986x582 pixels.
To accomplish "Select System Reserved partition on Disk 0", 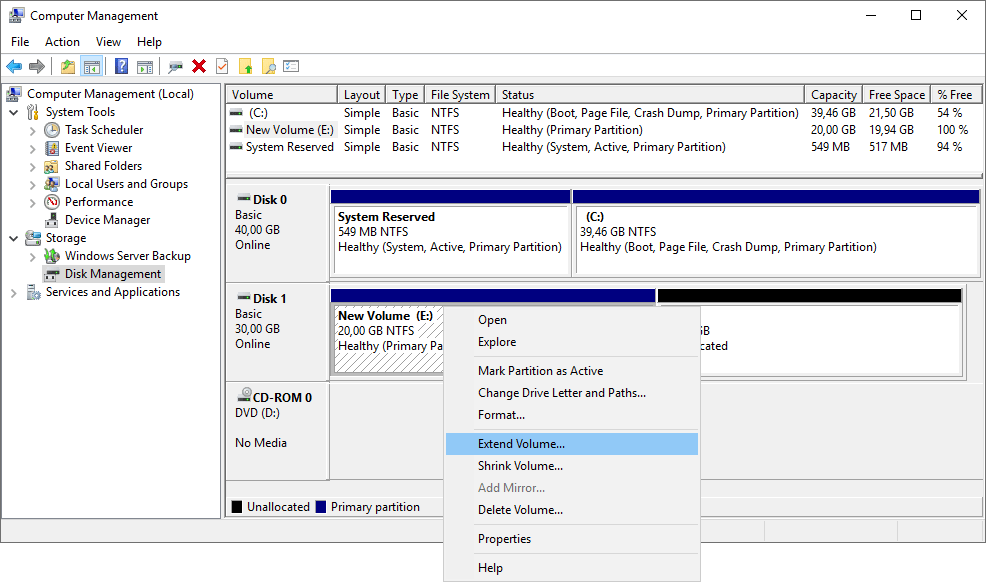I will (x=450, y=233).
